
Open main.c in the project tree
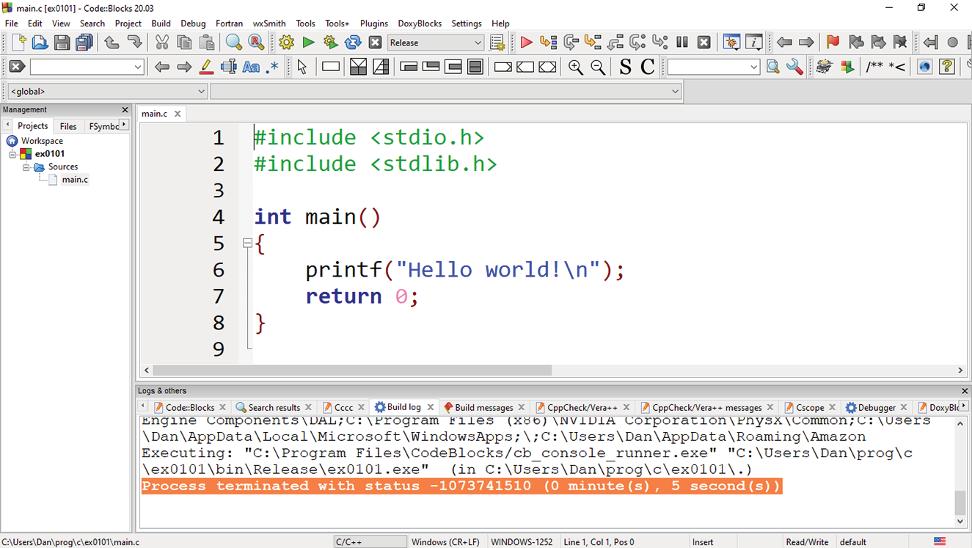coord(75,180)
